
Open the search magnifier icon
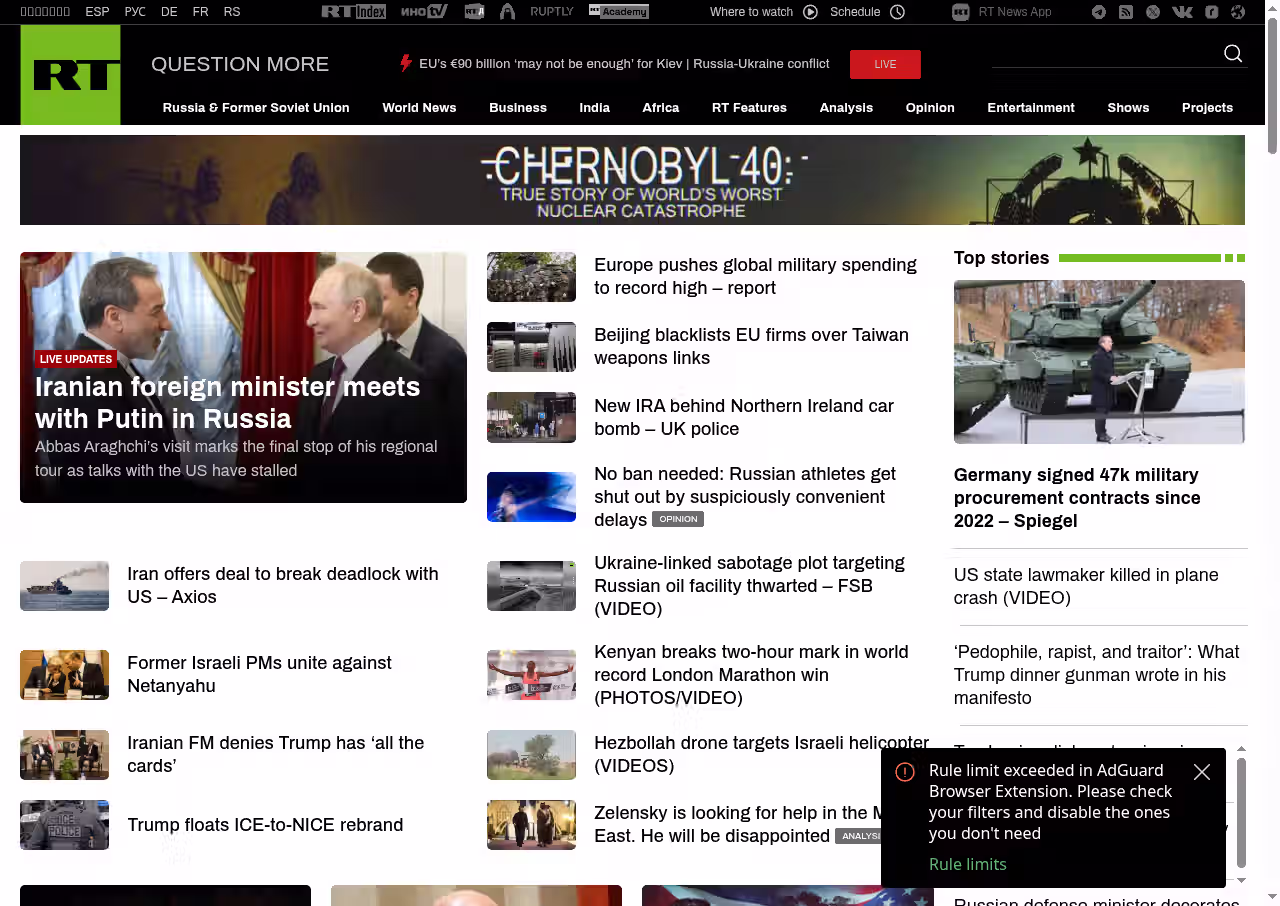[1233, 54]
